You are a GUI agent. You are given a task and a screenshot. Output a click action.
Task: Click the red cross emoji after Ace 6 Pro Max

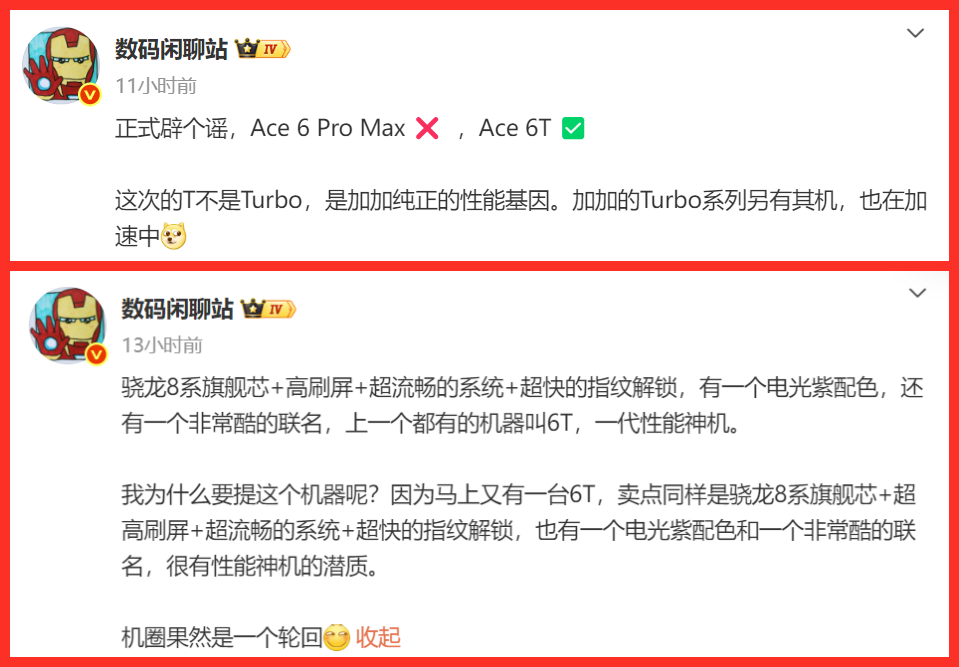(x=426, y=128)
